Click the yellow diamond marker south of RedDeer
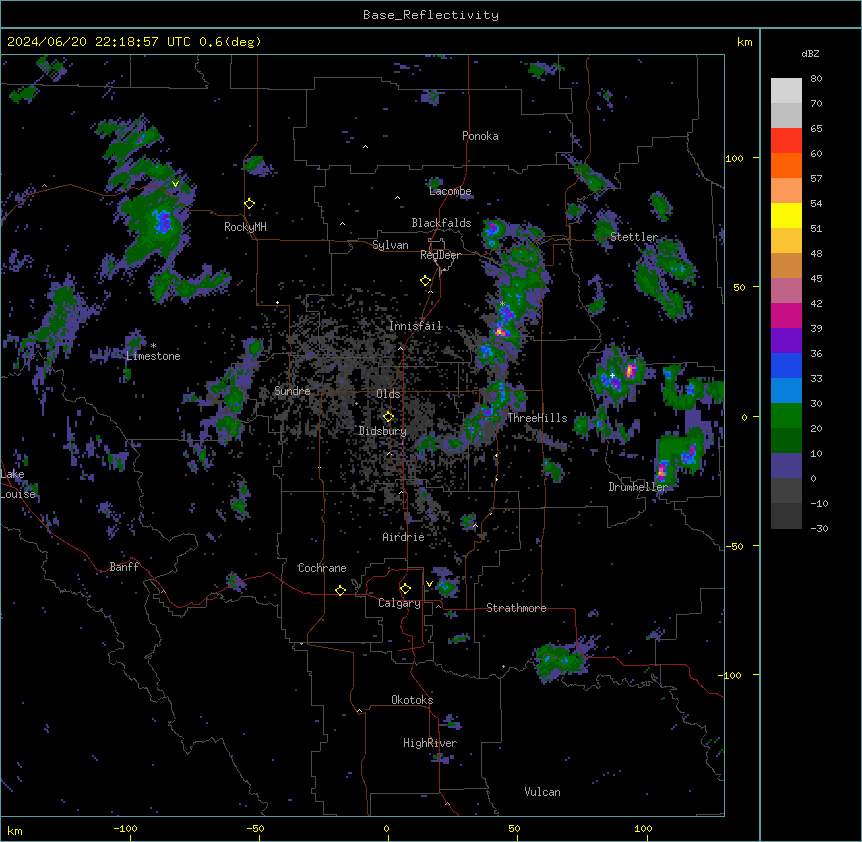Image resolution: width=862 pixels, height=842 pixels. [x=426, y=281]
